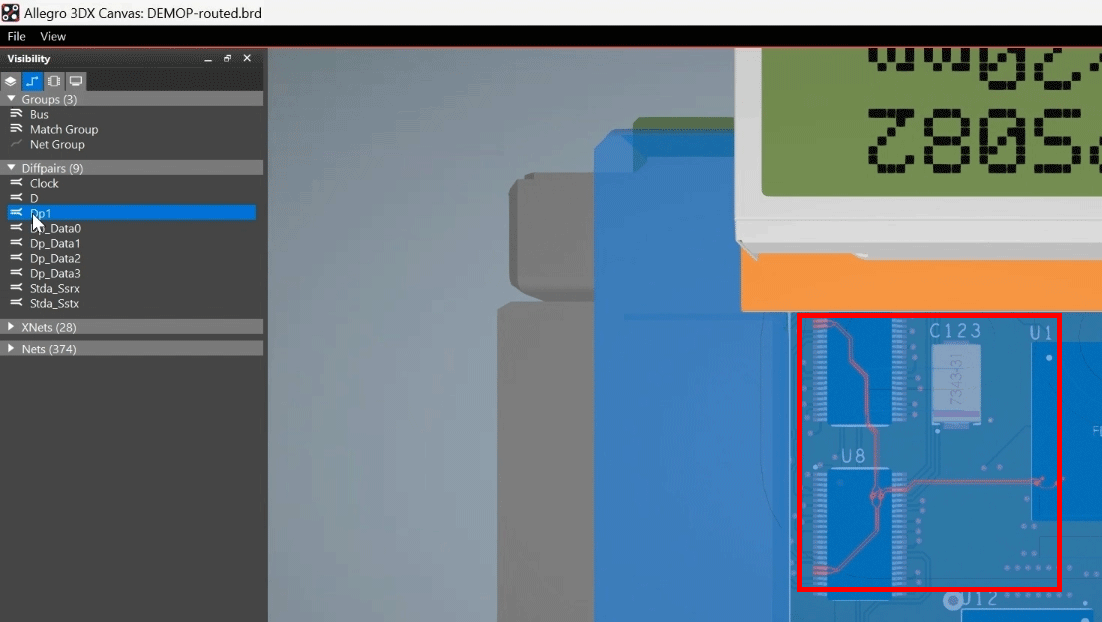The width and height of the screenshot is (1102, 622).
Task: Expand the XNets (28) section
Action: pos(11,327)
